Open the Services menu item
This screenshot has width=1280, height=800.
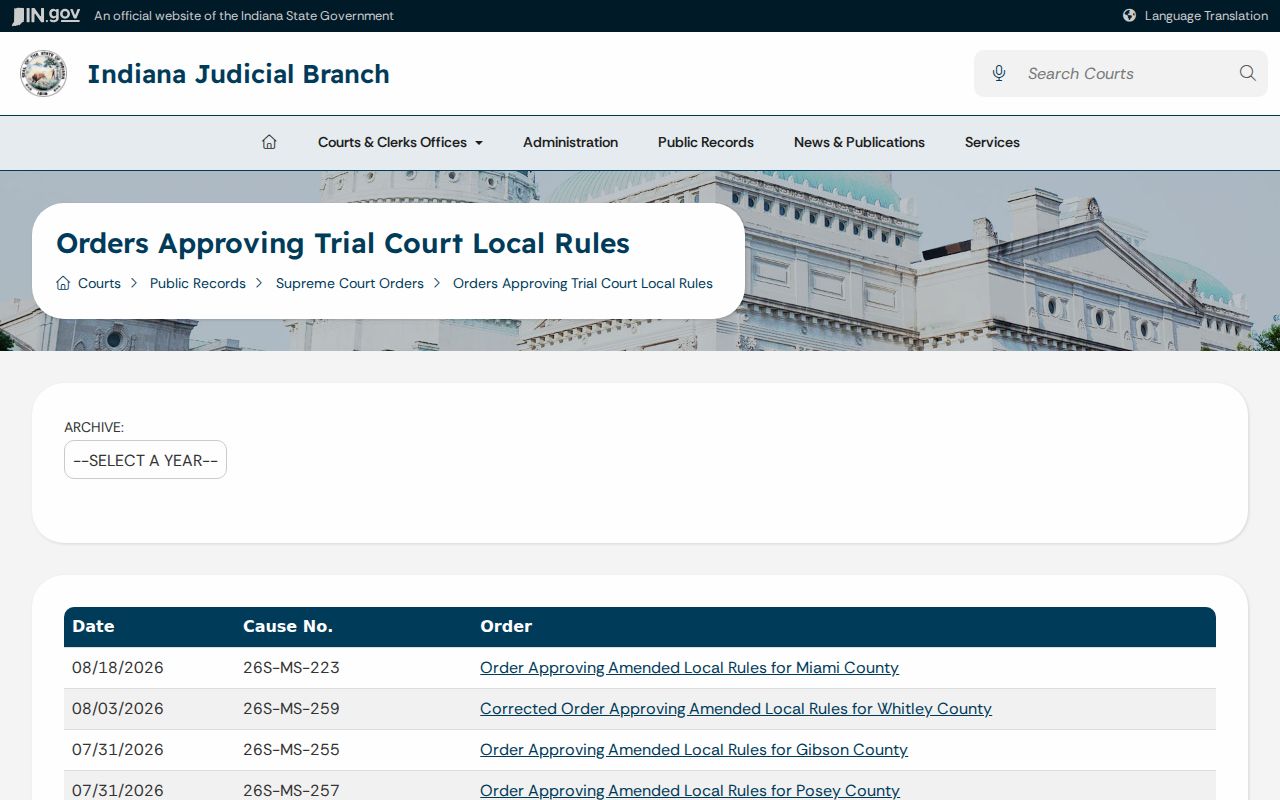tap(992, 142)
